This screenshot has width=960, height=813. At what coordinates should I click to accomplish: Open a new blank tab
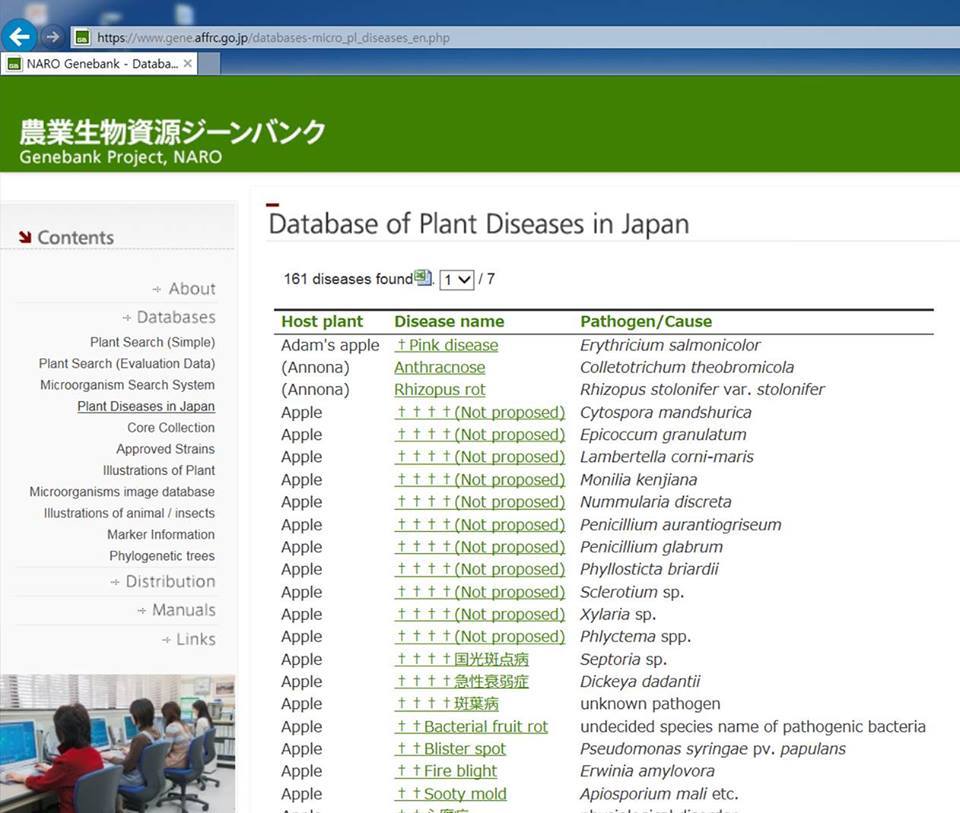[209, 64]
